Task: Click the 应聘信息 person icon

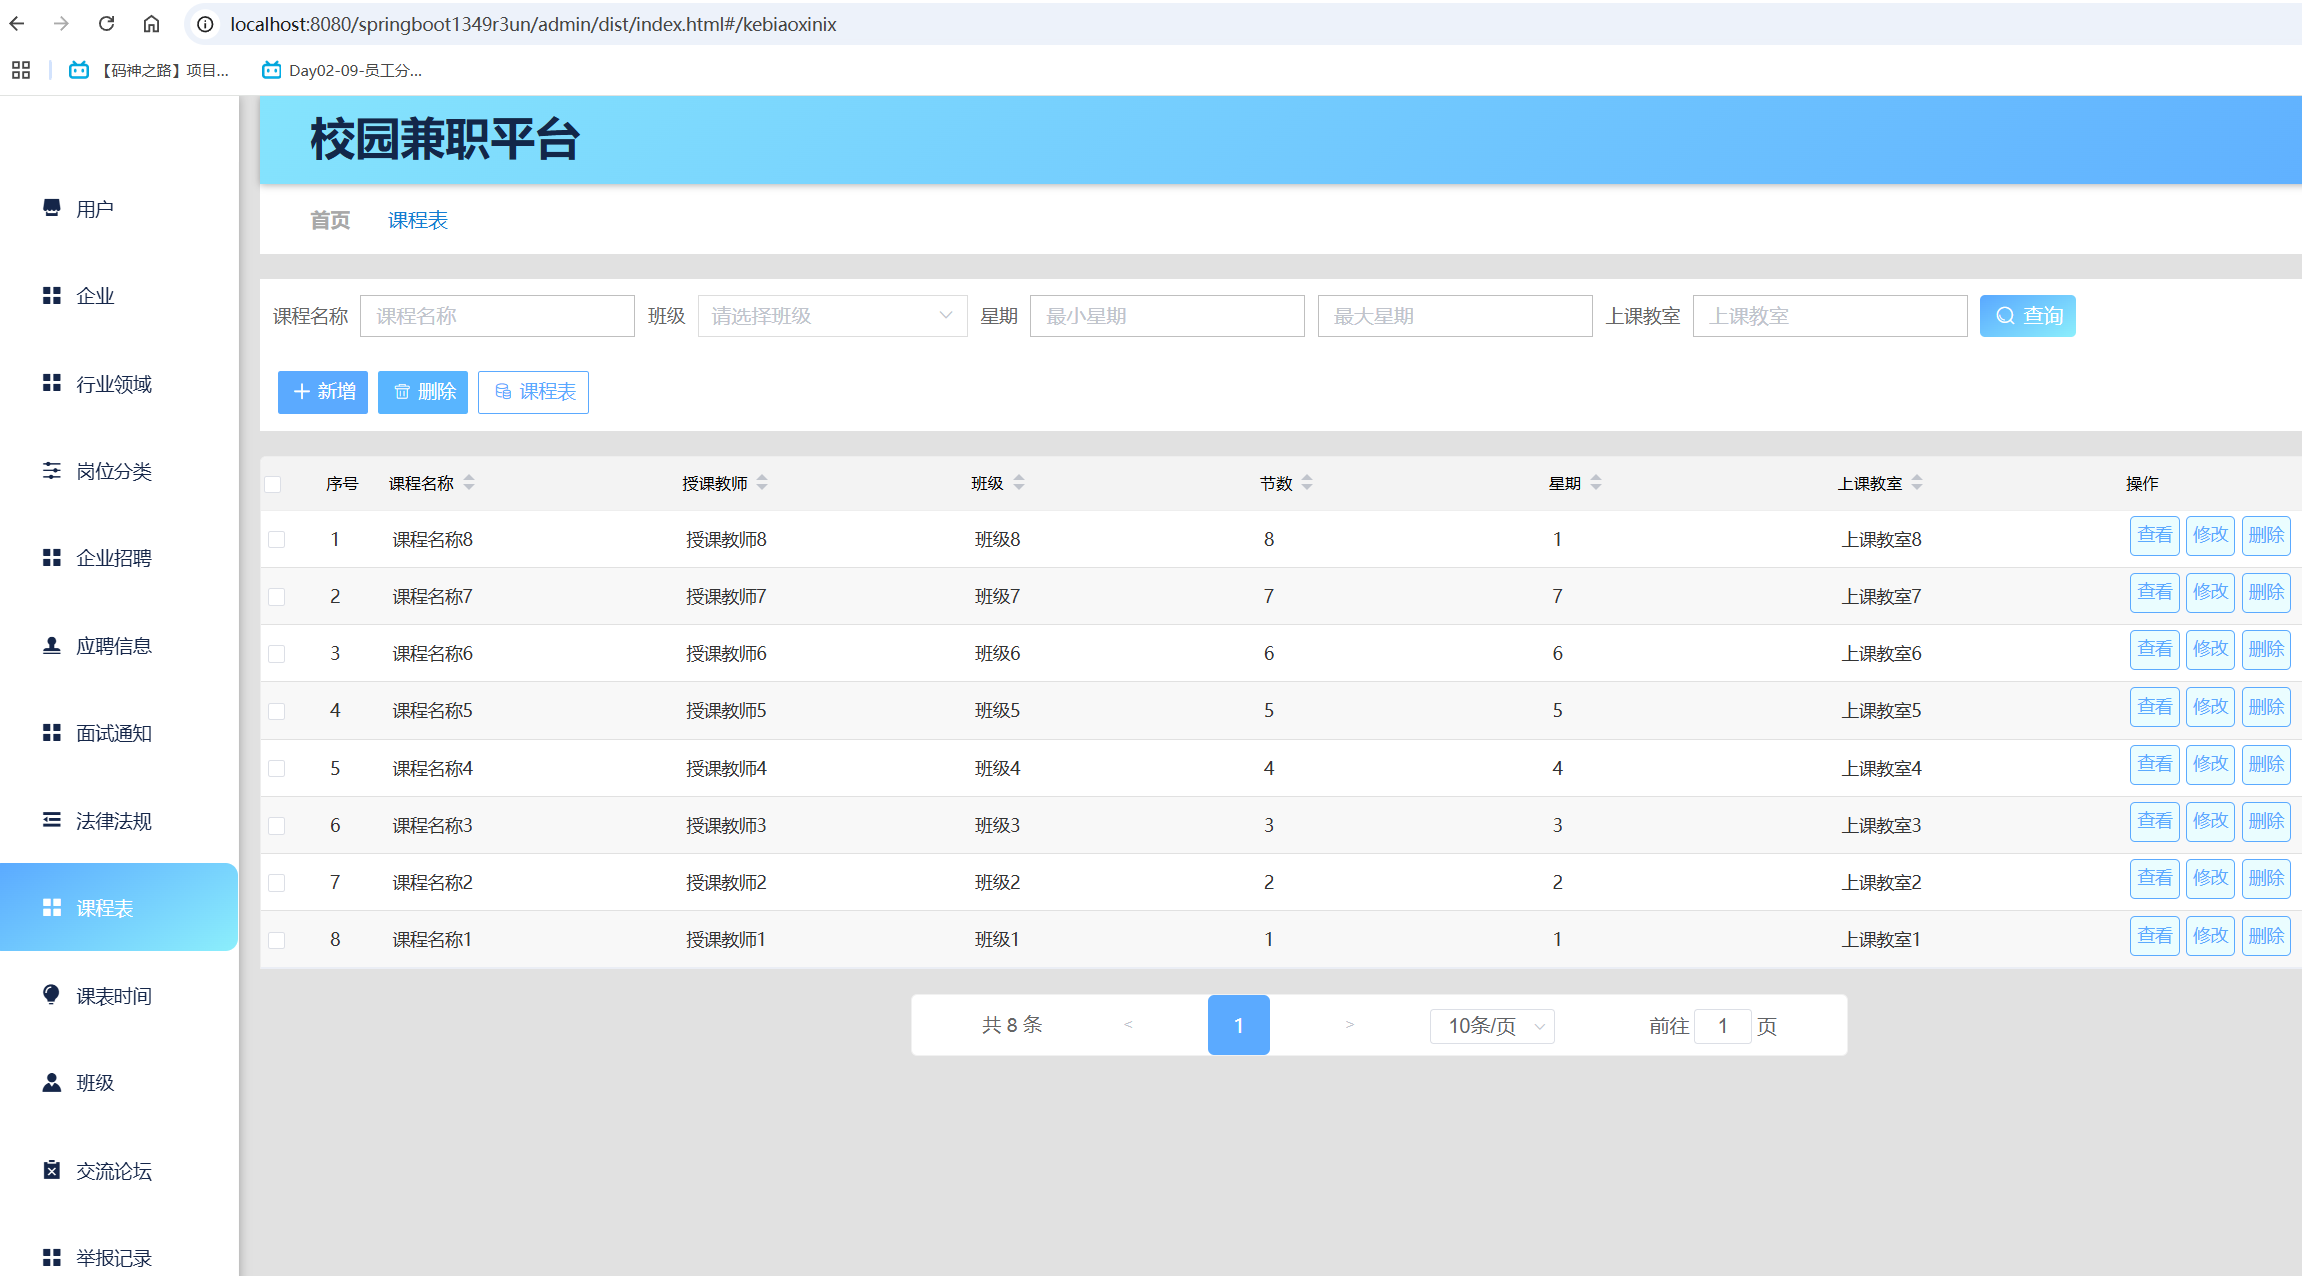Action: coord(51,645)
